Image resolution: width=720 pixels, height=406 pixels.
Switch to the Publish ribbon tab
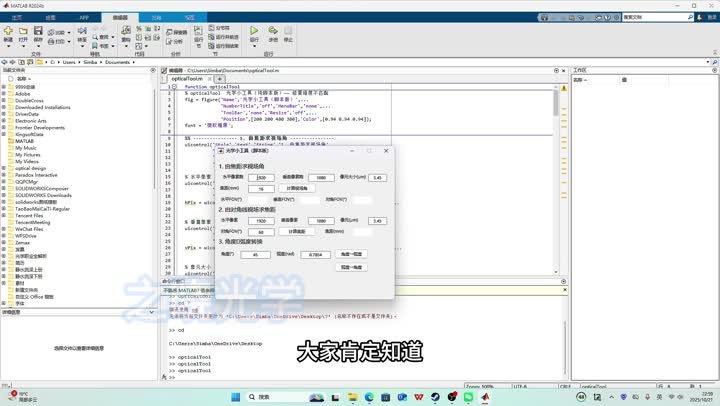click(x=156, y=17)
